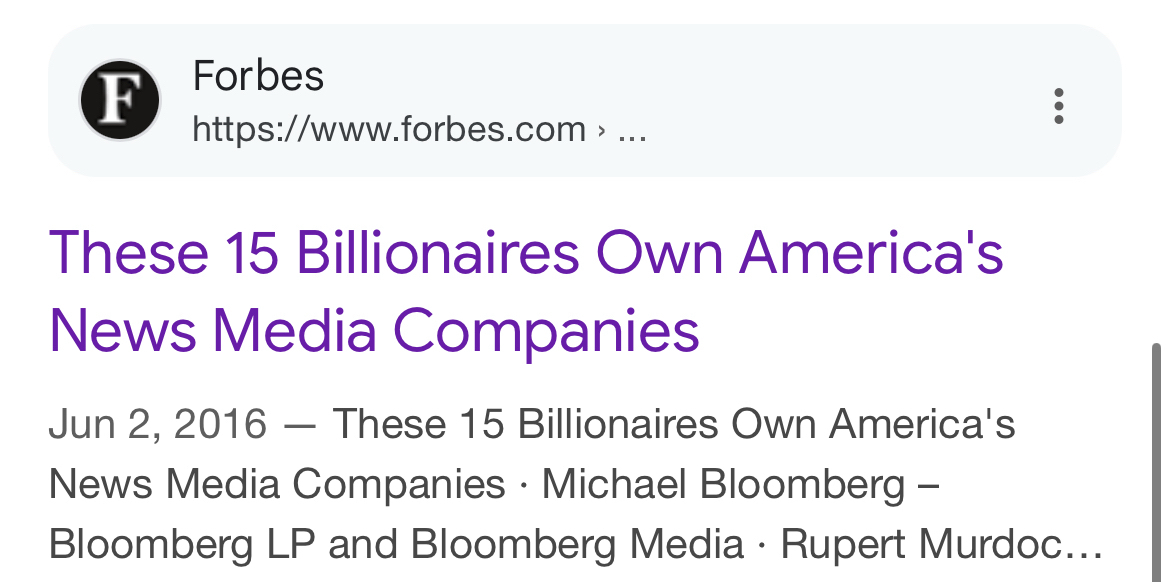
Task: Click 'Michael Bloomberg' in the snippet text
Action: pos(723,484)
